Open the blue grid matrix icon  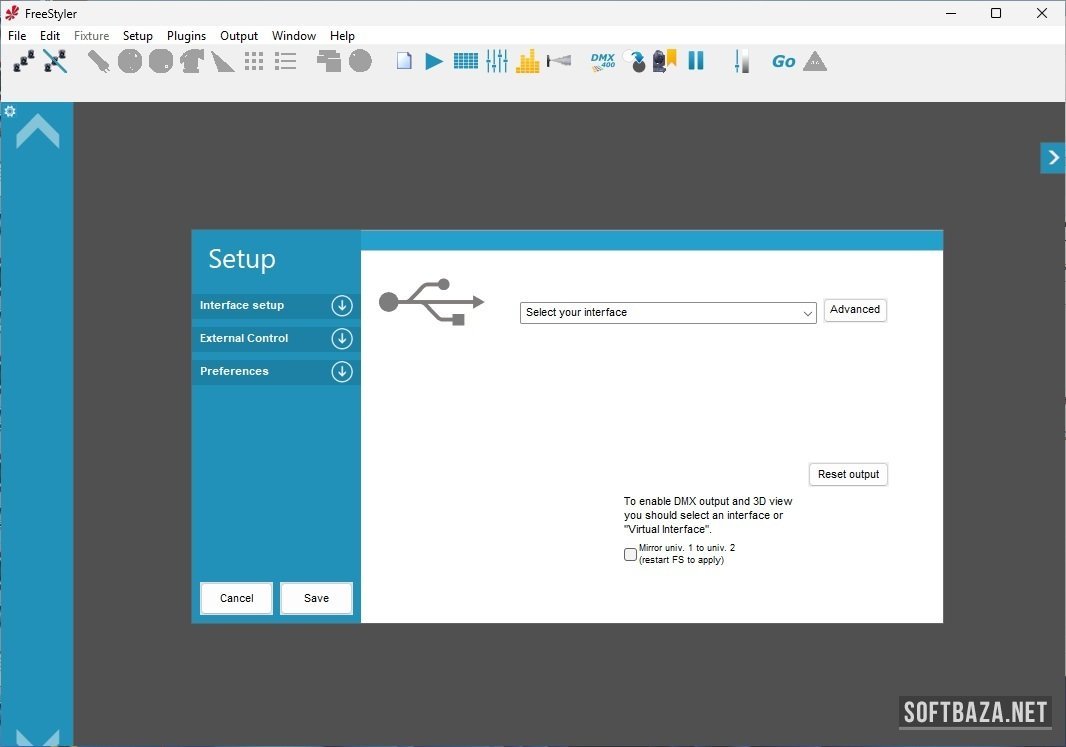coord(465,61)
